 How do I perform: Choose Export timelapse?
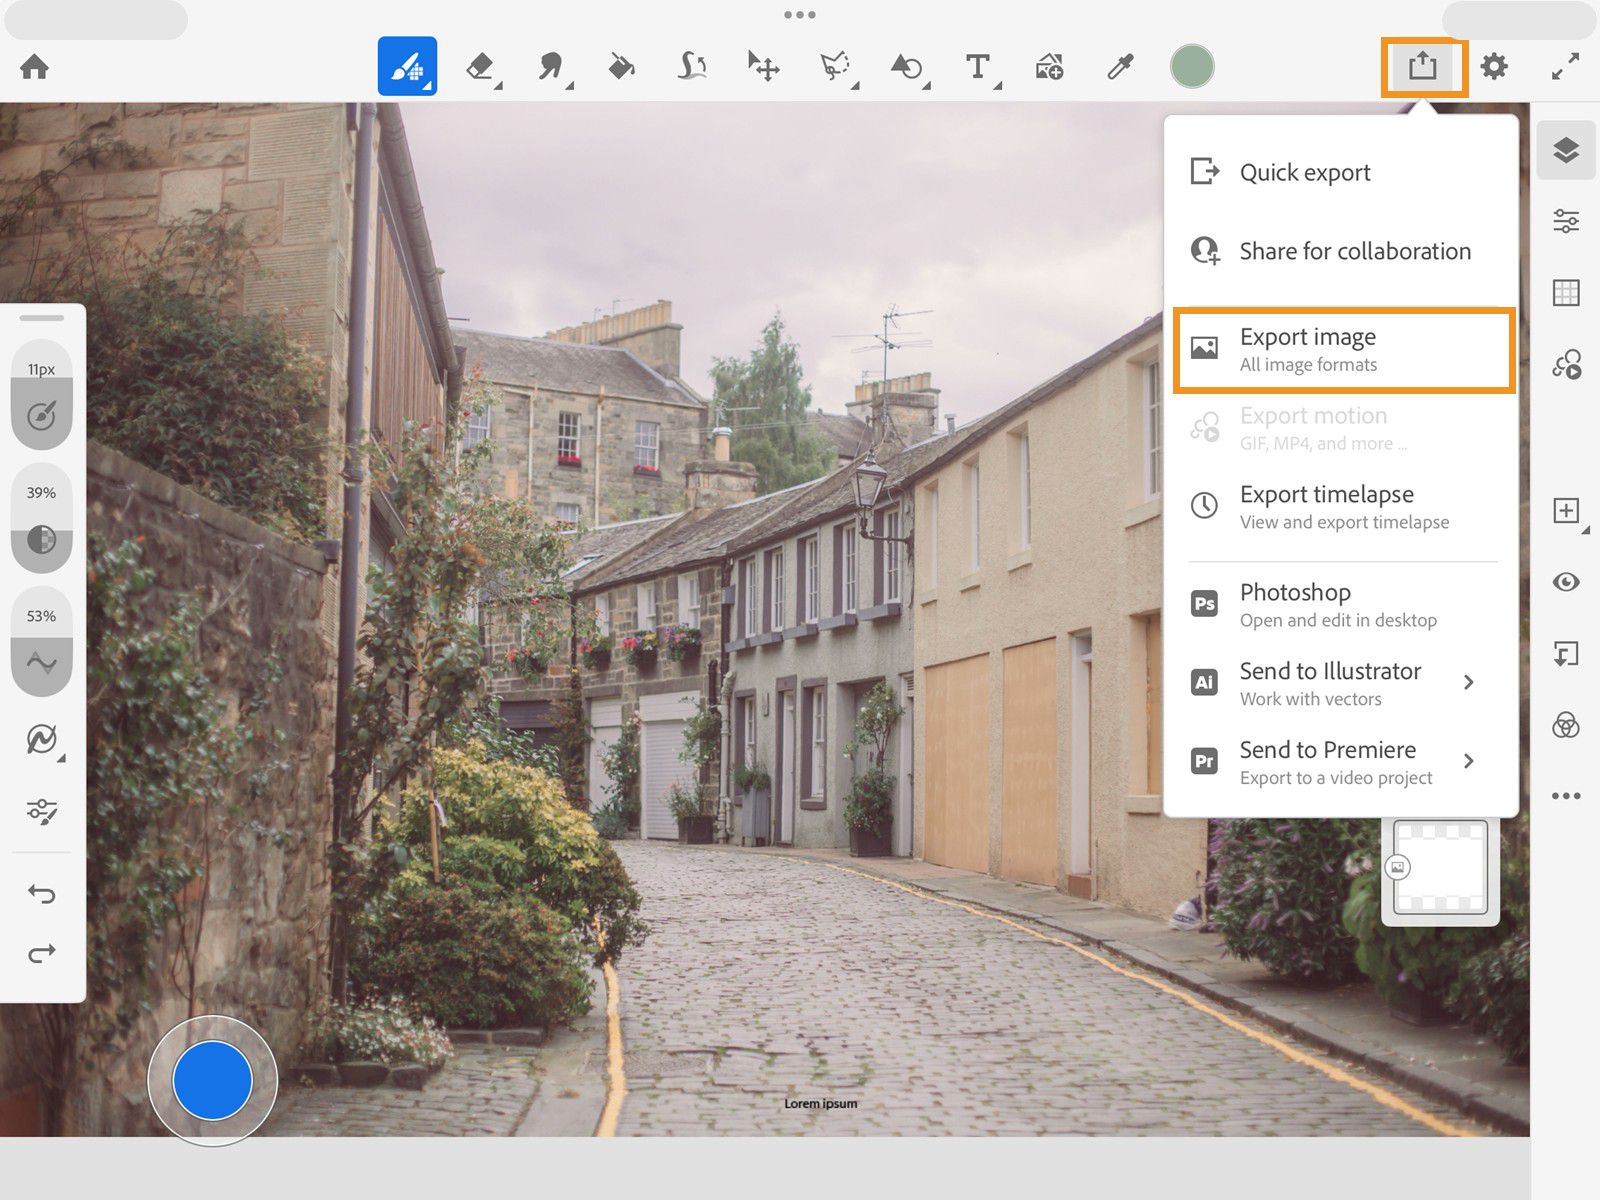pyautogui.click(x=1341, y=507)
